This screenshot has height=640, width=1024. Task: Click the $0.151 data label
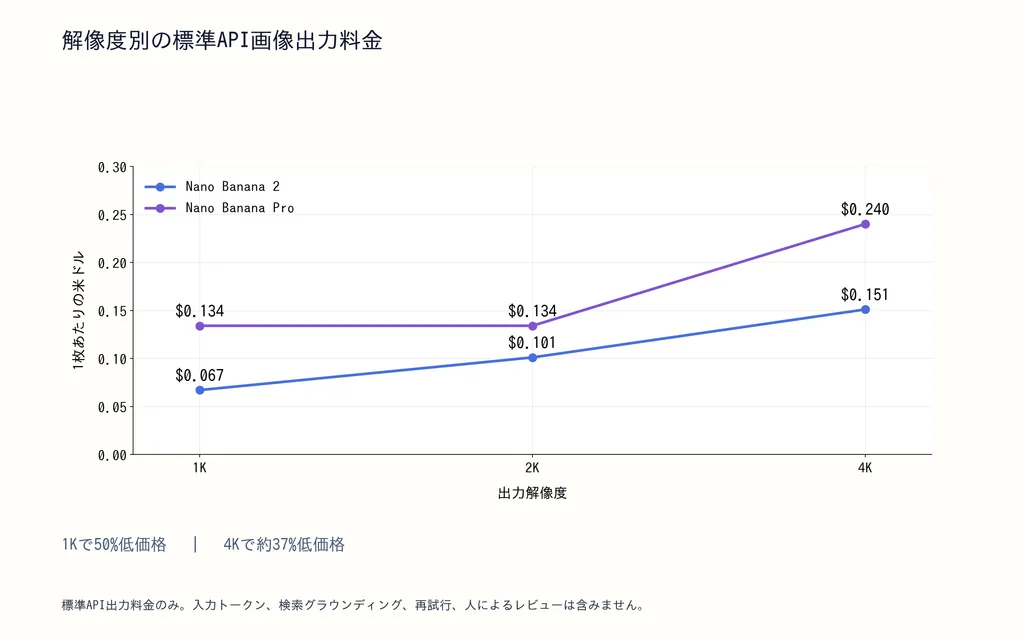click(x=865, y=295)
